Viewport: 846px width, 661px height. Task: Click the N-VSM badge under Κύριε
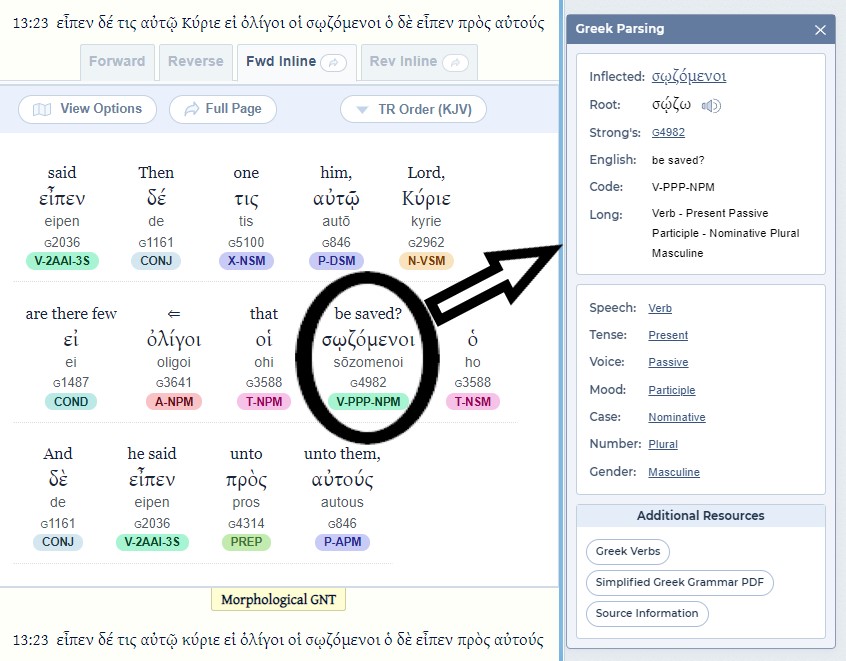point(425,260)
